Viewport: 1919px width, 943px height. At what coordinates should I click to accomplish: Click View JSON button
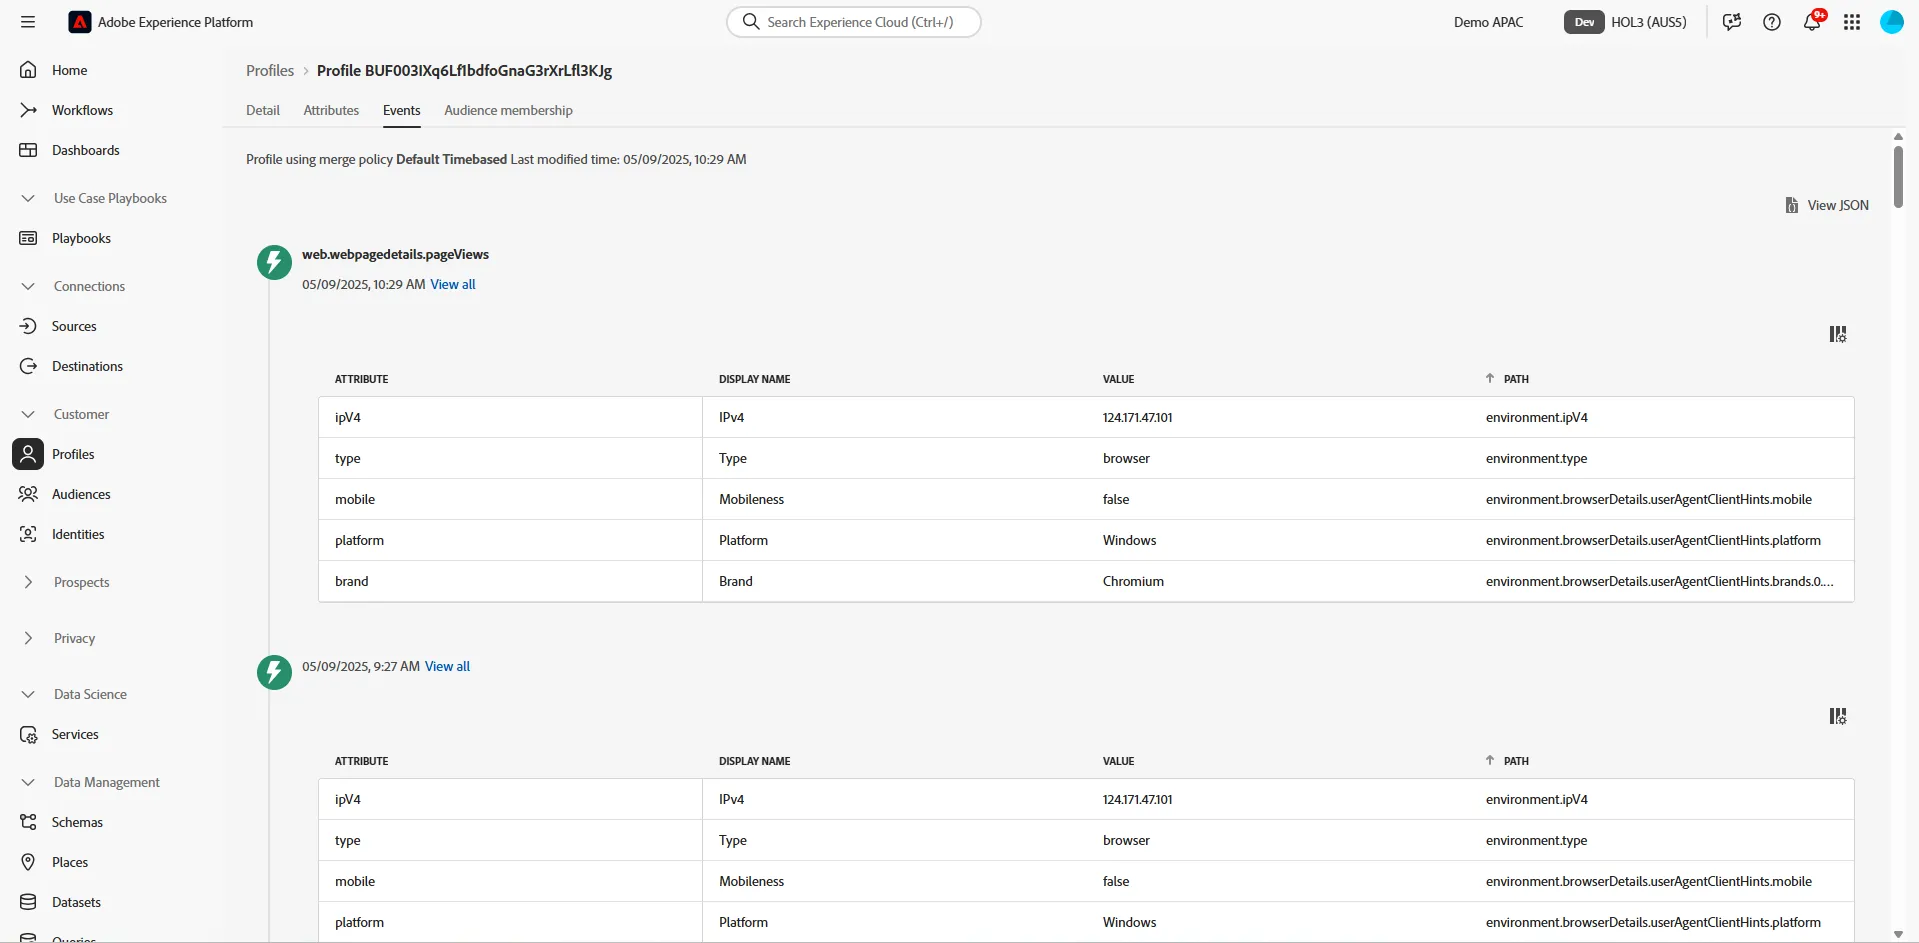1827,205
